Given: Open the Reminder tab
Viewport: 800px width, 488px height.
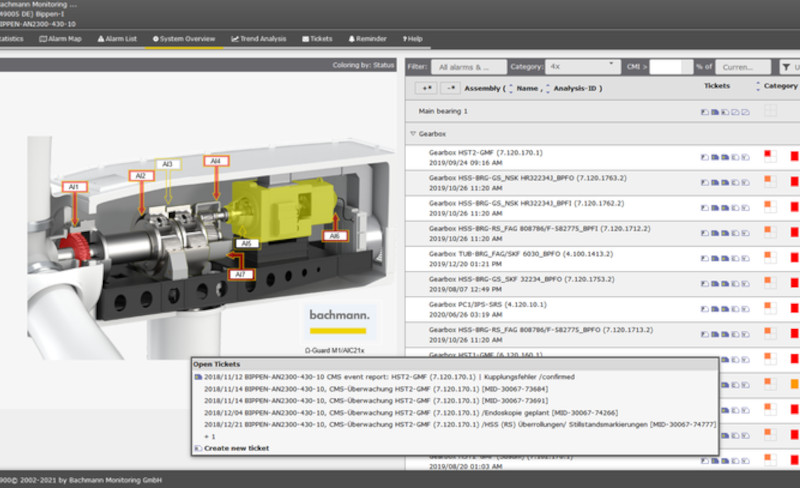Looking at the screenshot, I should coord(367,39).
